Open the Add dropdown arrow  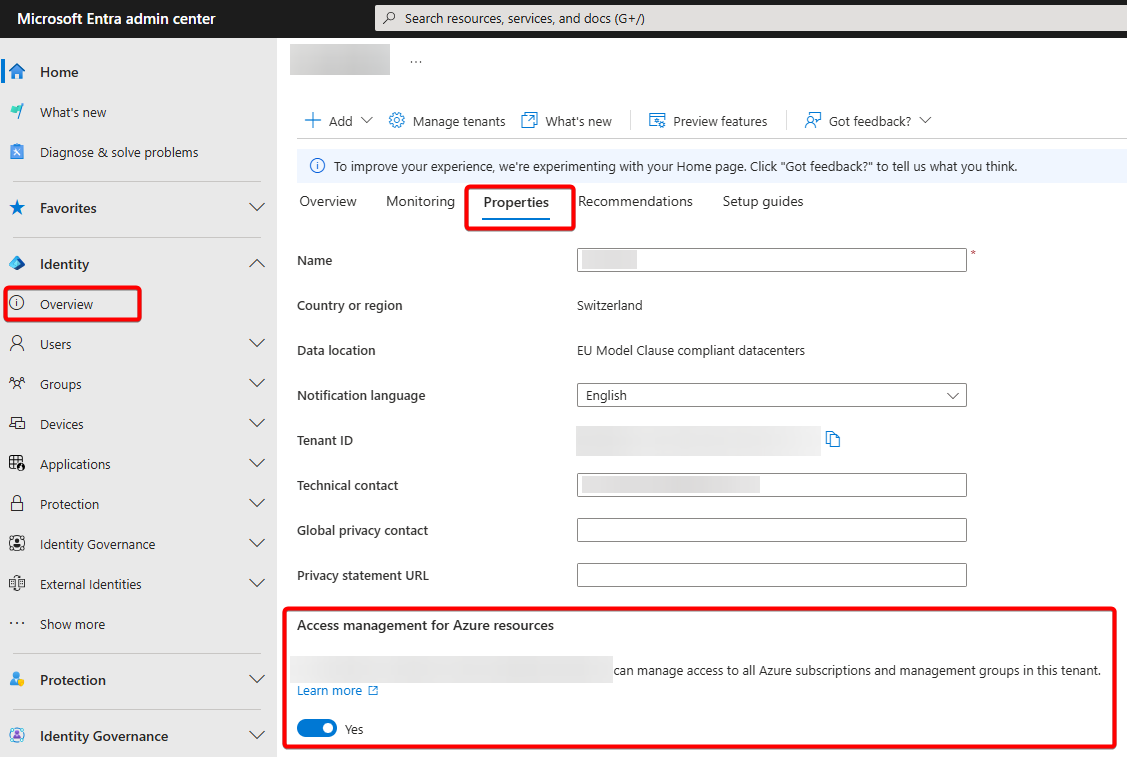(x=367, y=120)
